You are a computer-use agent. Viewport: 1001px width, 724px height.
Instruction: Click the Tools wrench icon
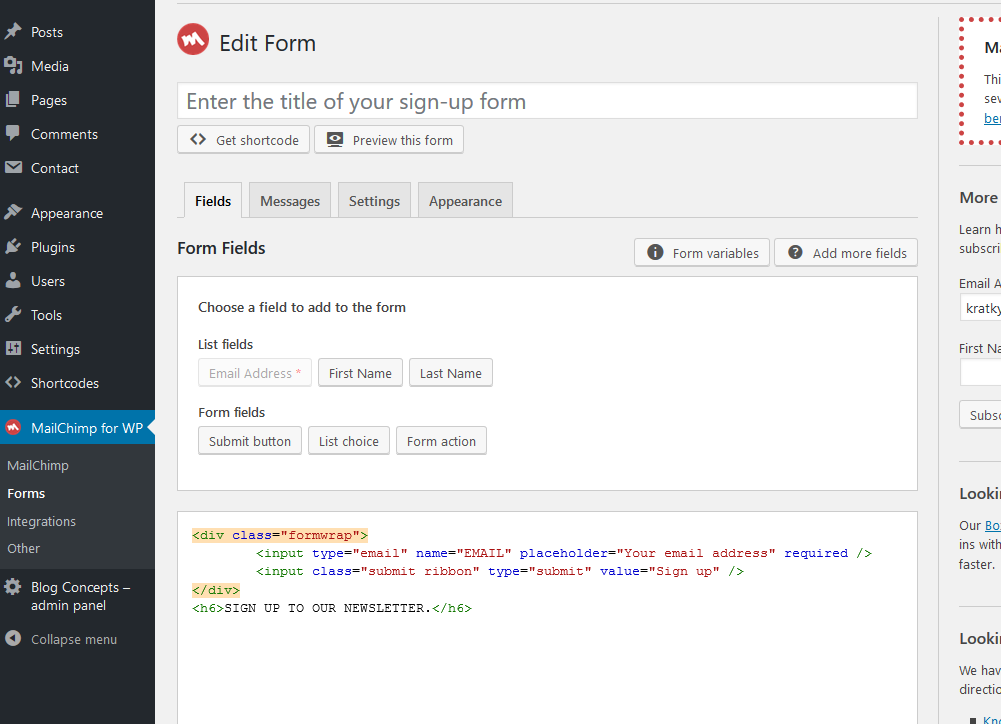13,315
